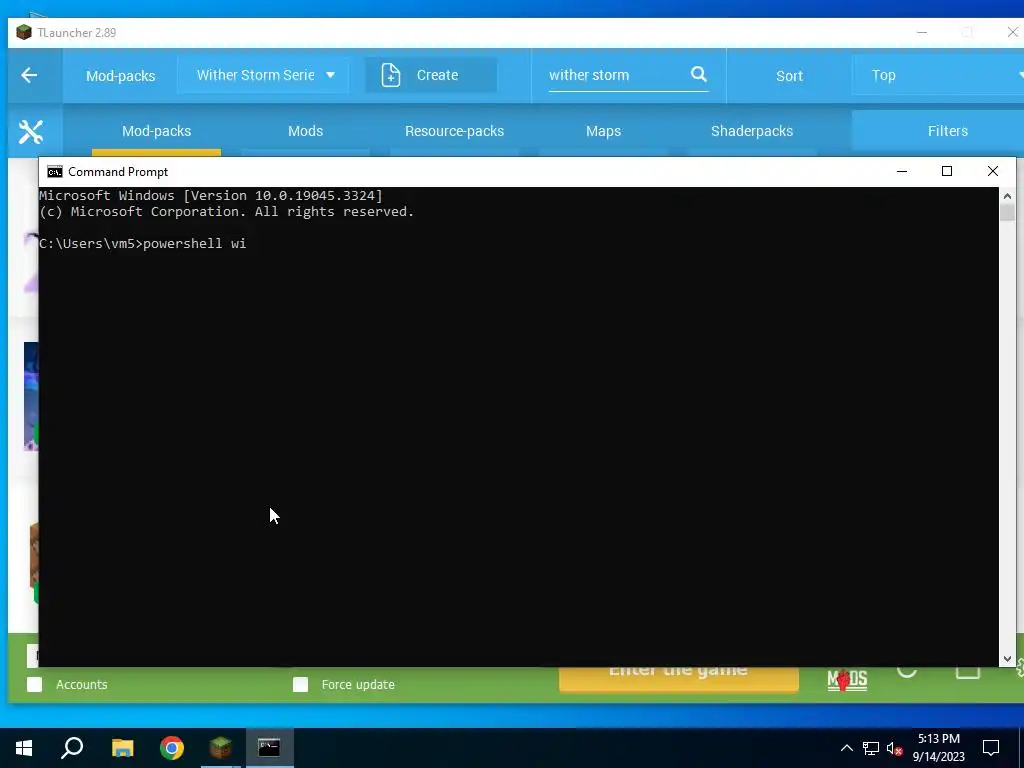Image resolution: width=1024 pixels, height=768 pixels.
Task: Open TLauncher tools wrench icon
Action: point(31,132)
